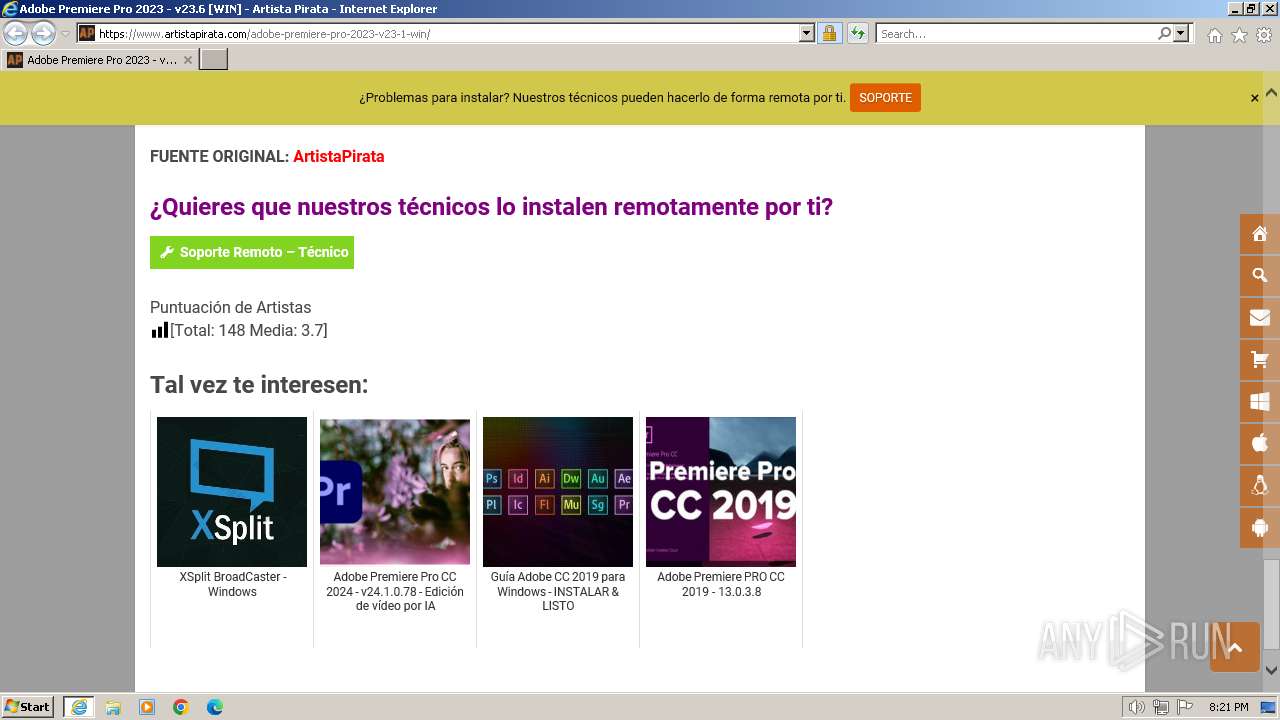Open XSplit BroadCaster thumbnail
The width and height of the screenshot is (1280, 720).
(232, 492)
